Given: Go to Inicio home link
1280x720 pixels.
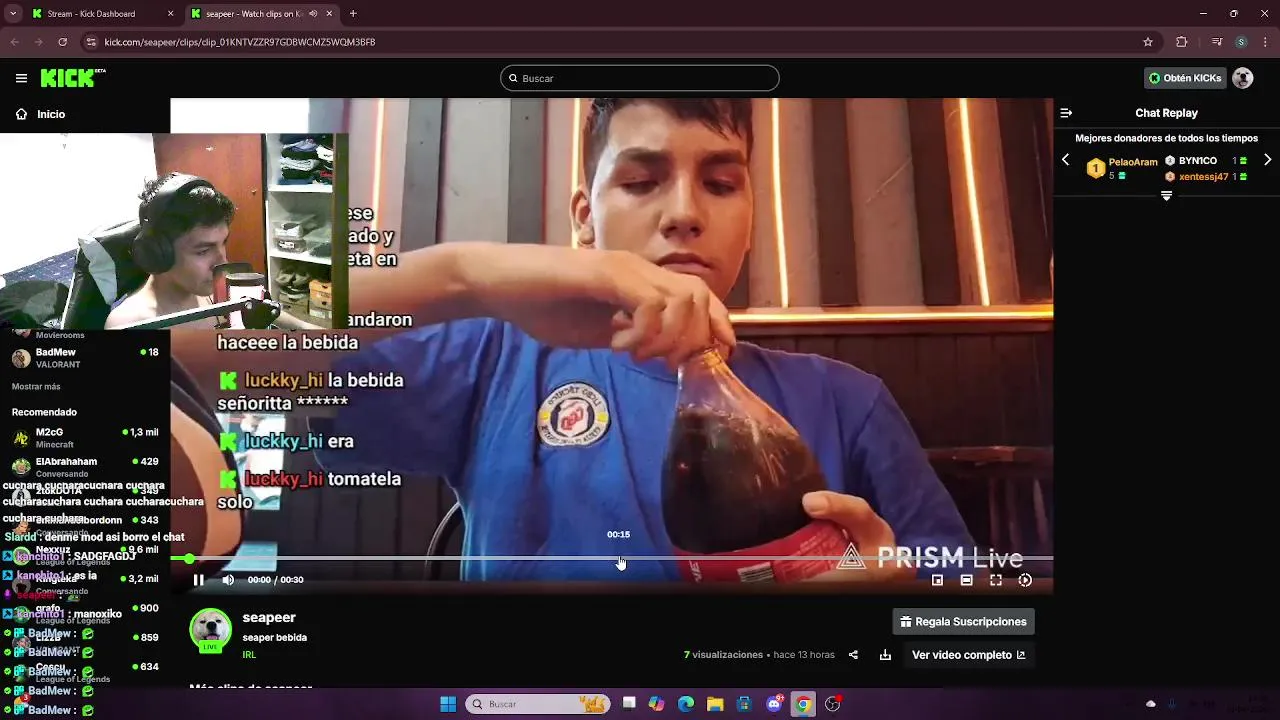Looking at the screenshot, I should click(x=40, y=114).
